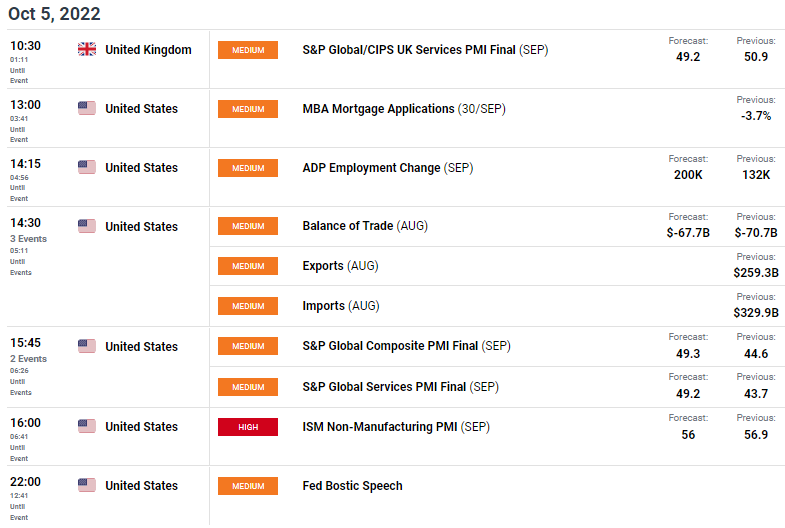
Task: Click the United Kingdom flag icon
Action: (x=87, y=50)
